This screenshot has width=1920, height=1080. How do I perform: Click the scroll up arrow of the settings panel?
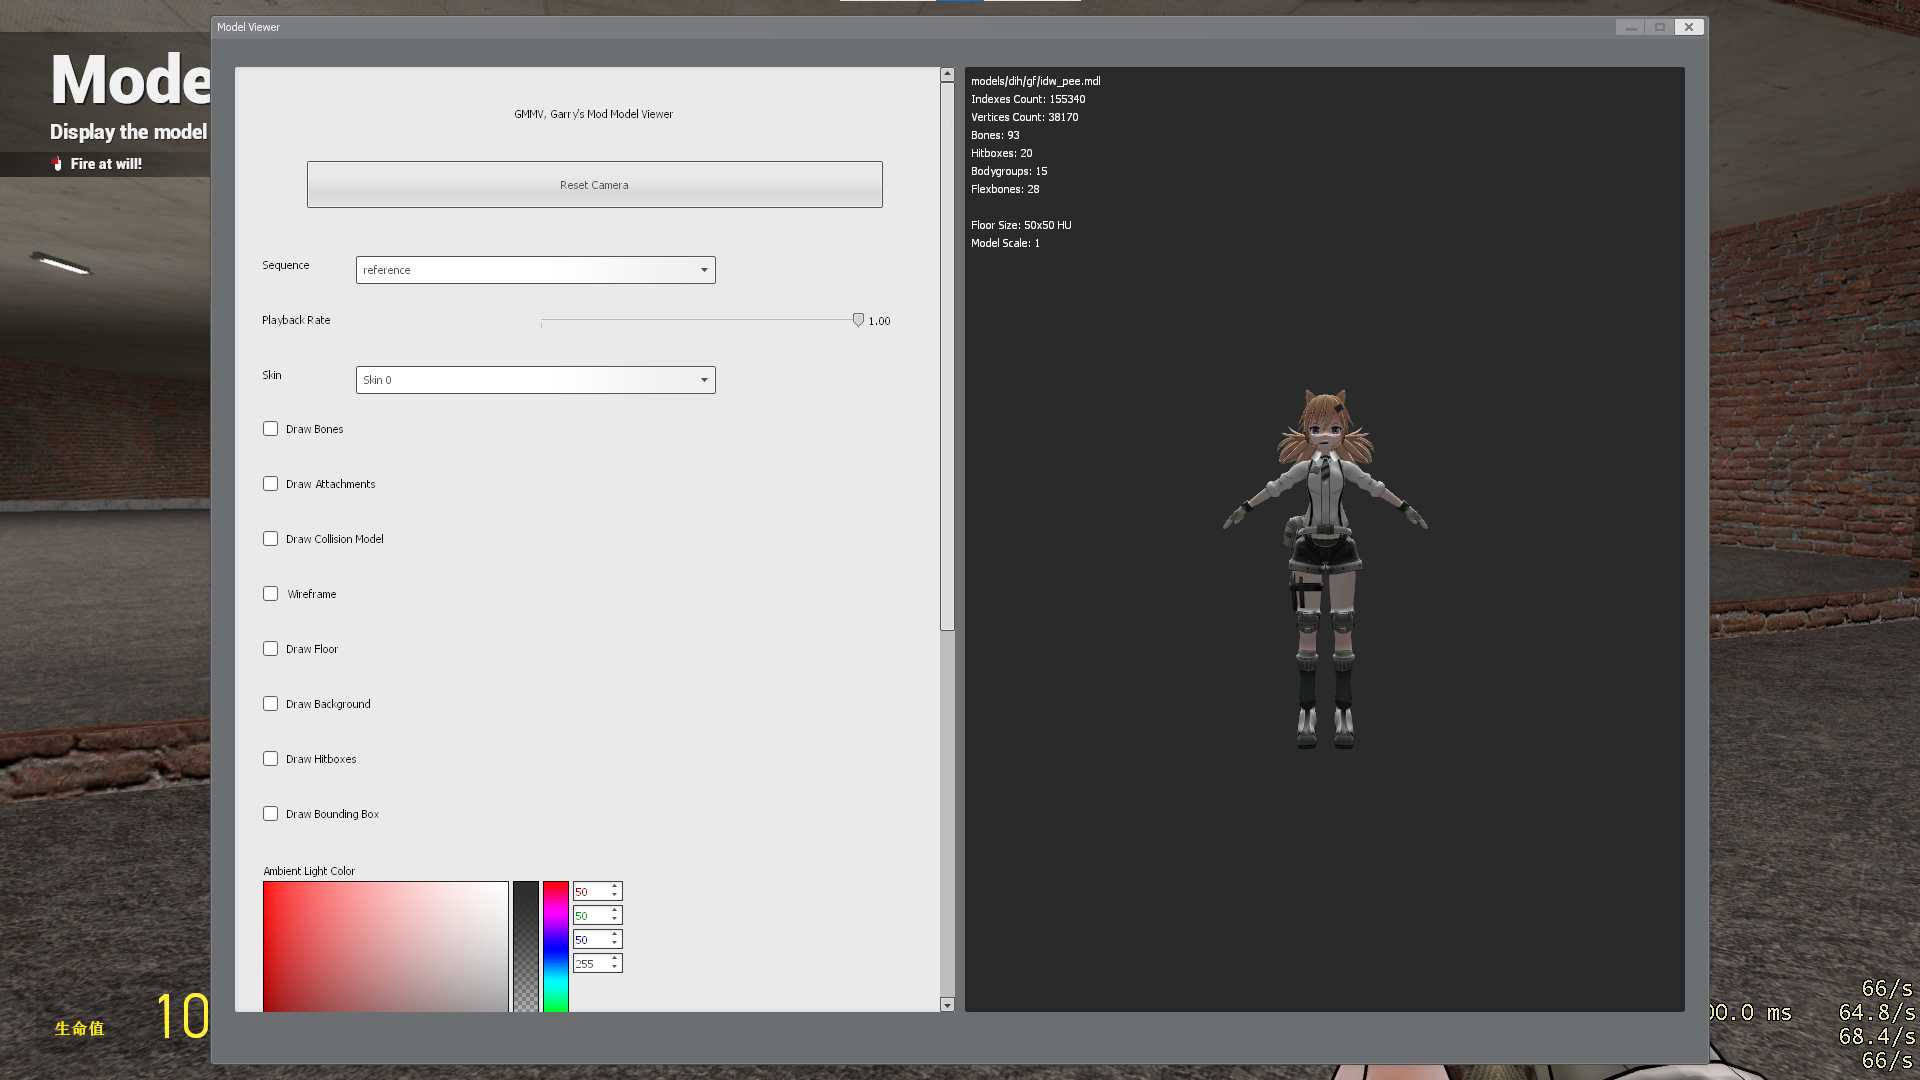point(947,74)
